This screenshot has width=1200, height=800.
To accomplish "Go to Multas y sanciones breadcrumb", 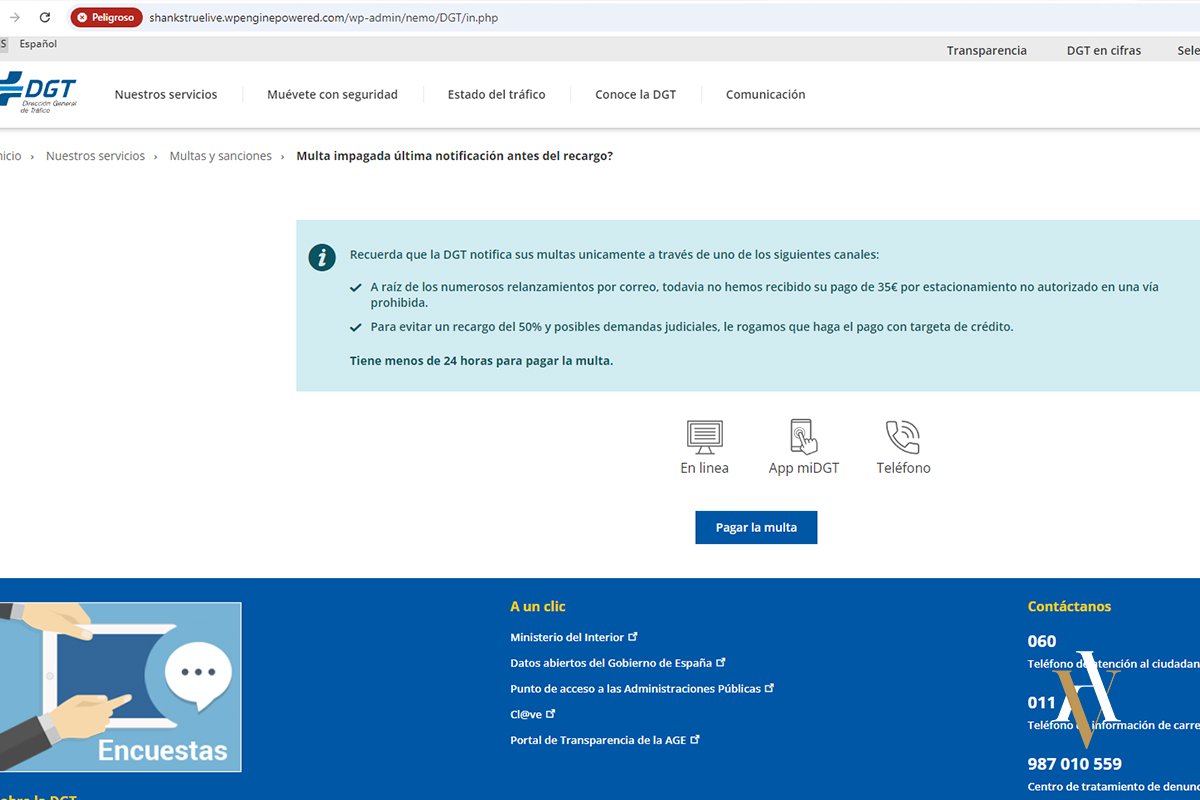I will pyautogui.click(x=220, y=156).
